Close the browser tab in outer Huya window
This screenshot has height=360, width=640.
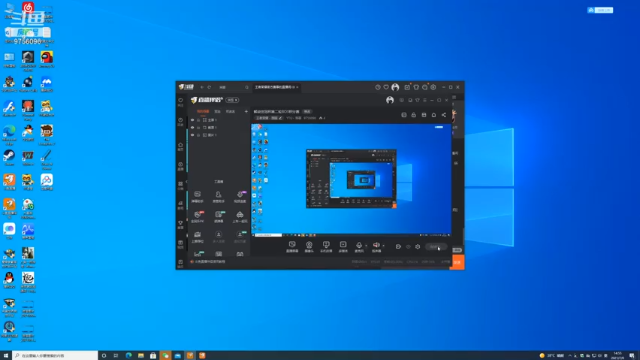point(298,87)
